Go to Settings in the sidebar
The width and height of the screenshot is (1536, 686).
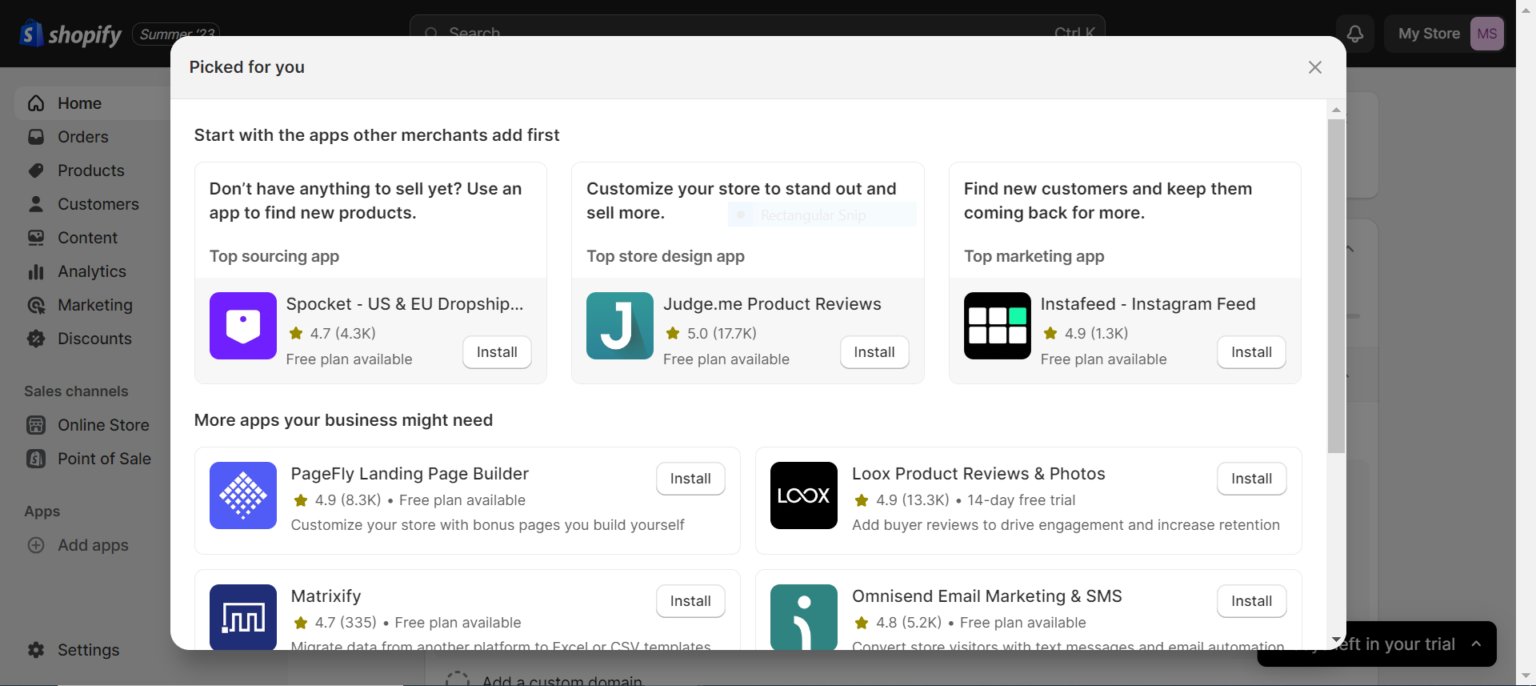tap(88, 650)
